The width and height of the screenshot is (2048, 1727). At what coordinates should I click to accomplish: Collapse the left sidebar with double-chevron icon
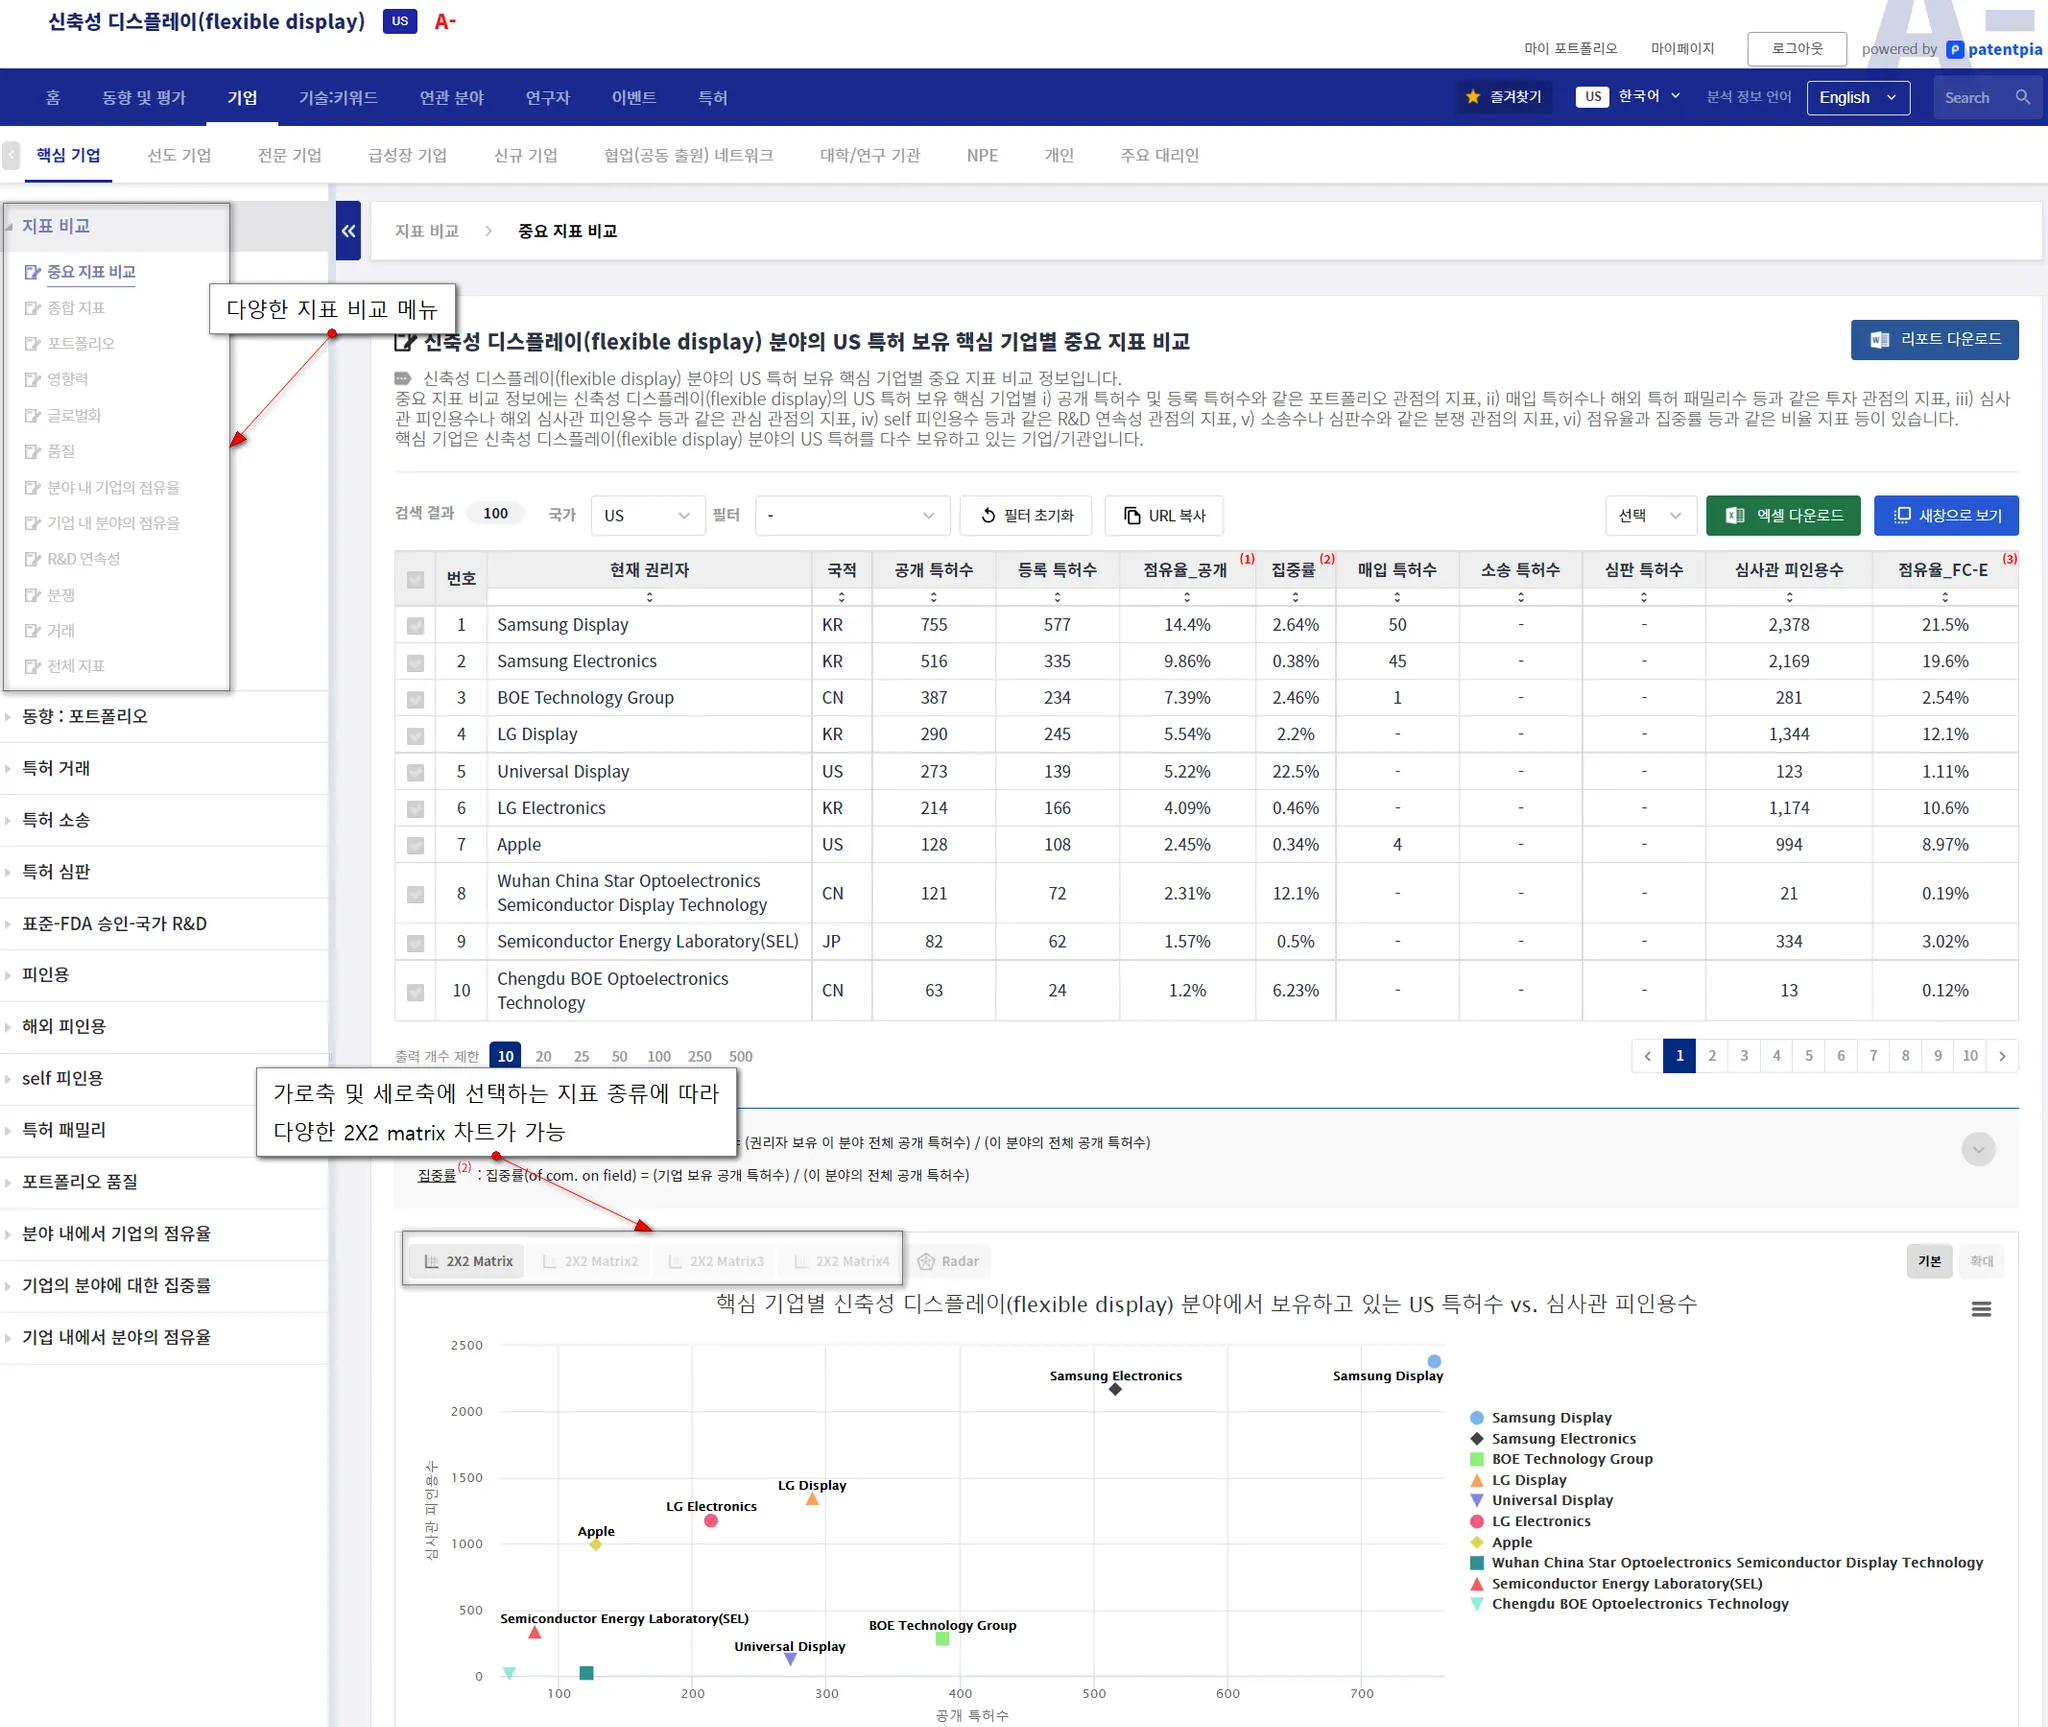click(x=348, y=231)
